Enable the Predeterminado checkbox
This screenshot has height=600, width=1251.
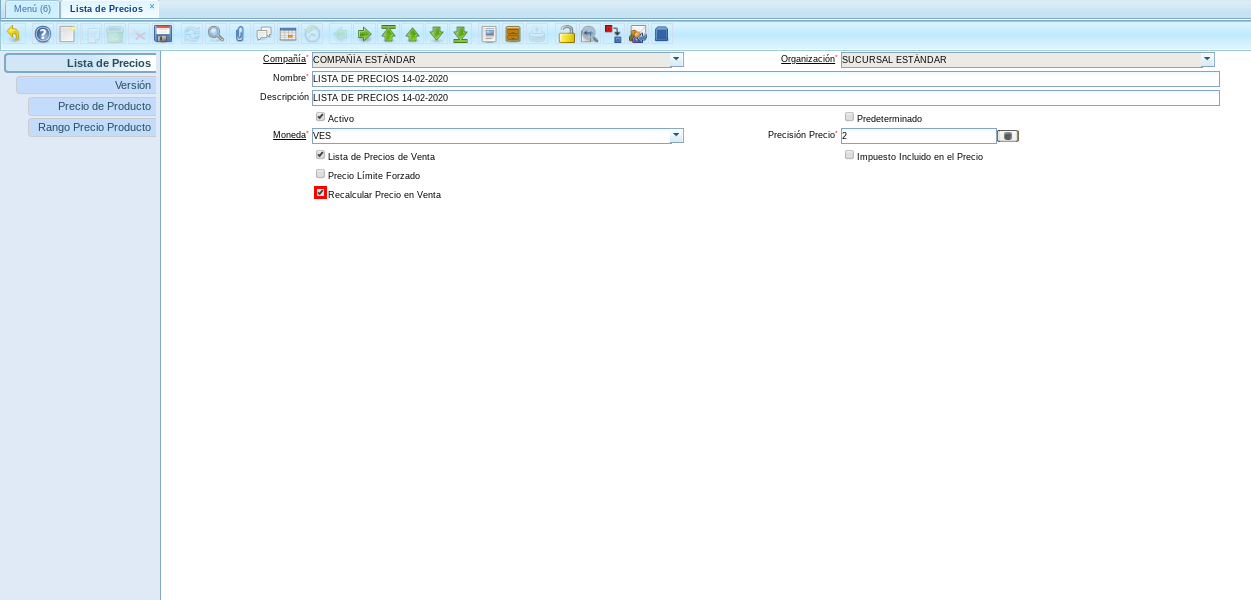849,116
